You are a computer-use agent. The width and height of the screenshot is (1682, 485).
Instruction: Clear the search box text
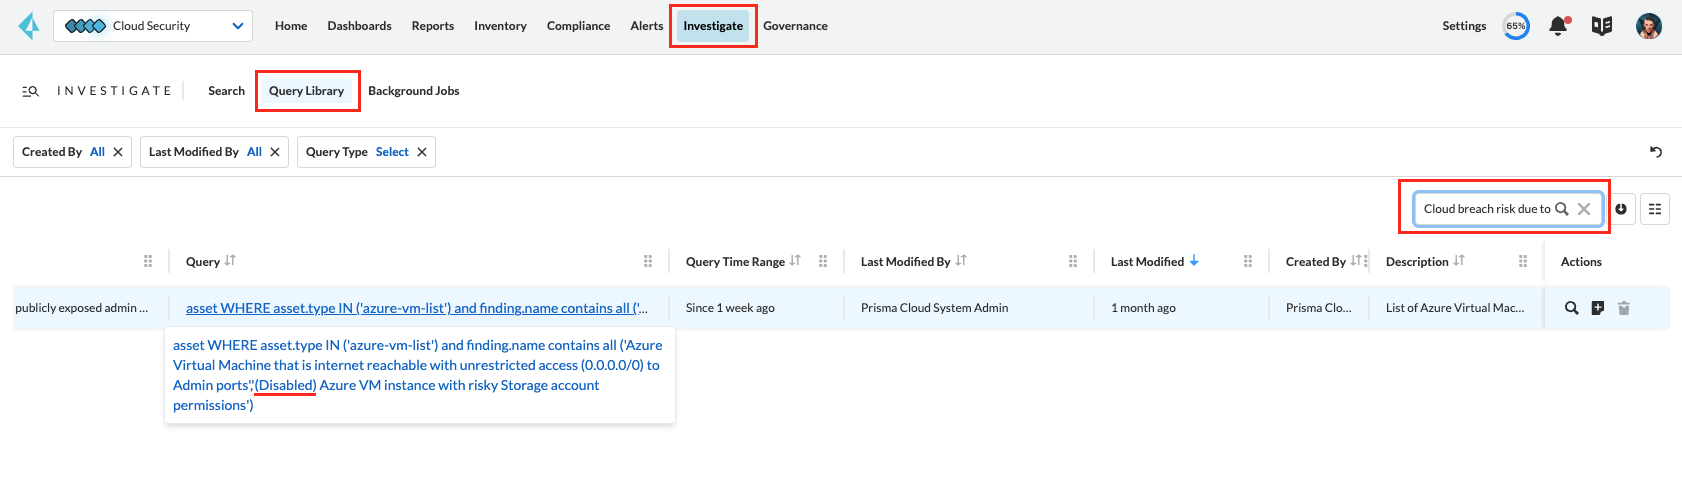1584,209
